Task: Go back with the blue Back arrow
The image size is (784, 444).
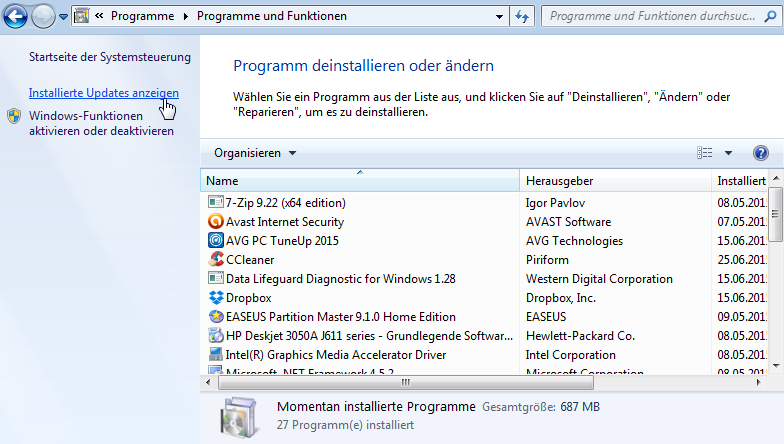Action: (16, 16)
